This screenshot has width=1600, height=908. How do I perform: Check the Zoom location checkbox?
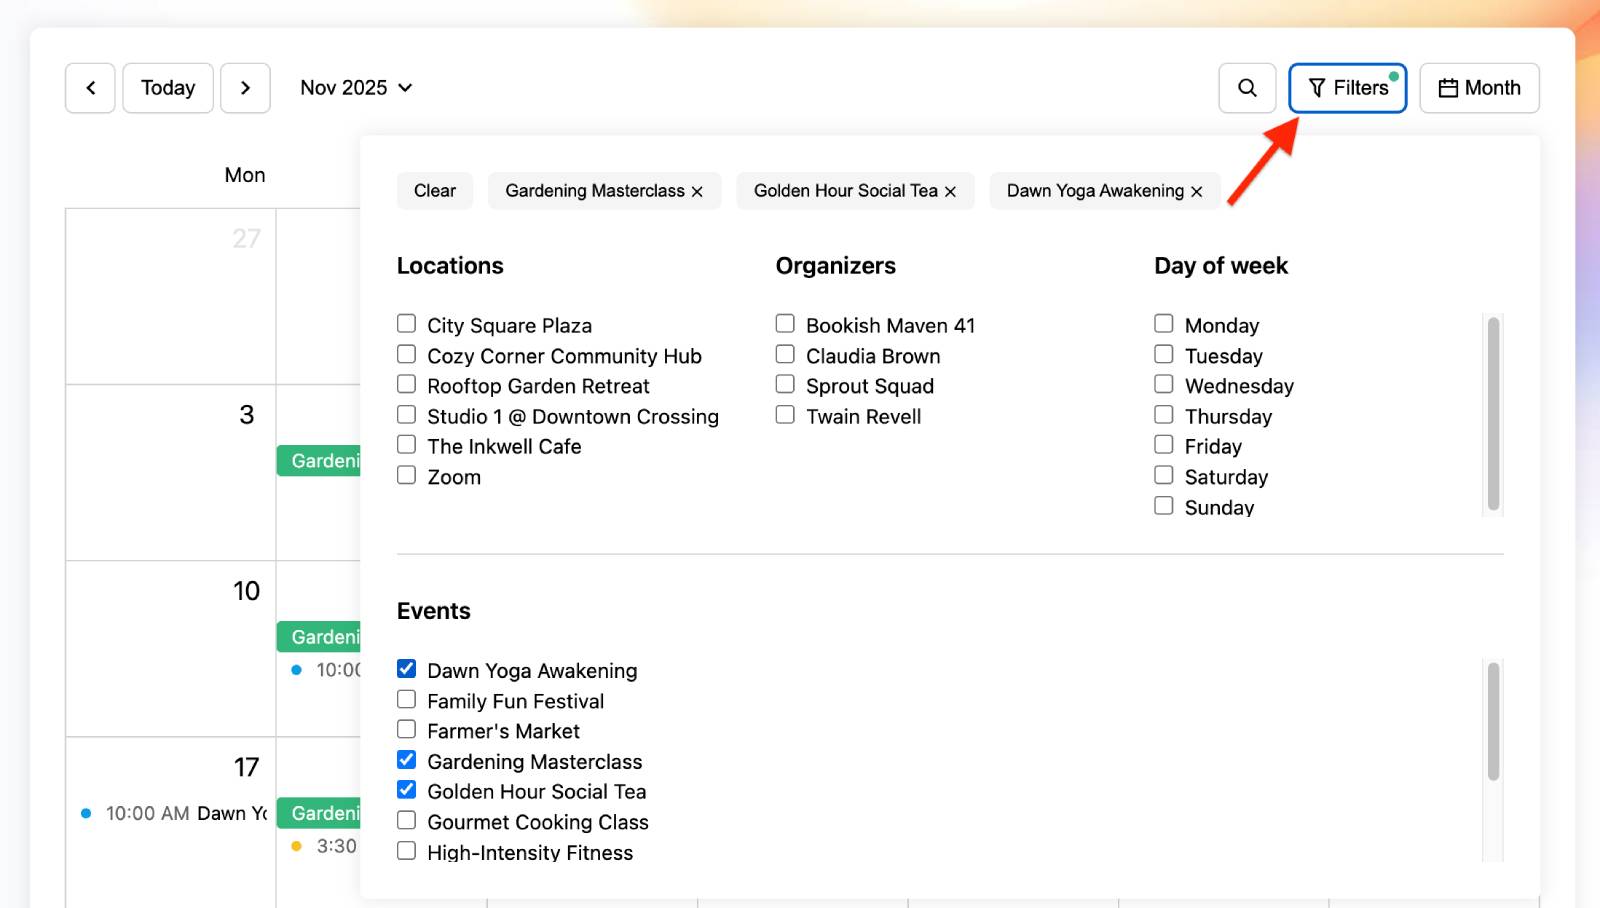click(x=407, y=476)
